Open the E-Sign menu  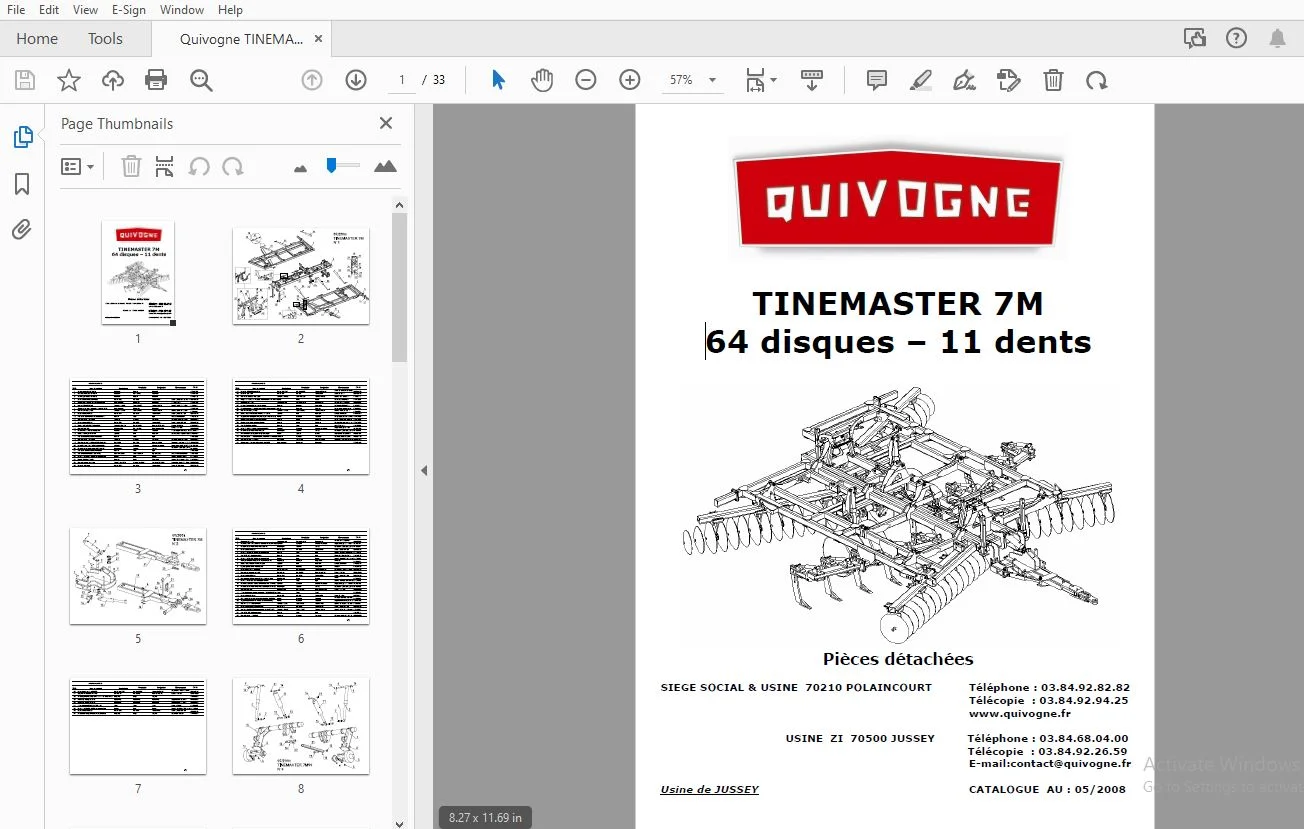pos(128,9)
